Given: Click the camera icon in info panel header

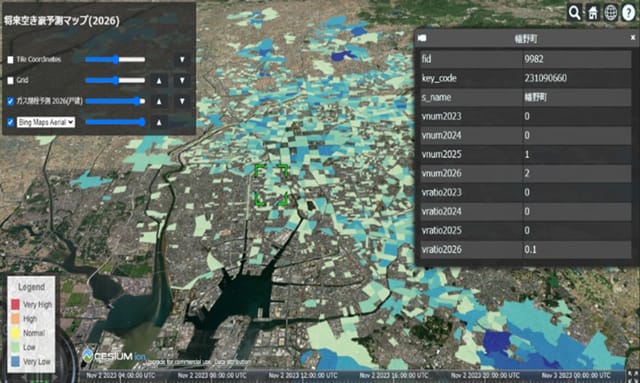Looking at the screenshot, I should (422, 38).
